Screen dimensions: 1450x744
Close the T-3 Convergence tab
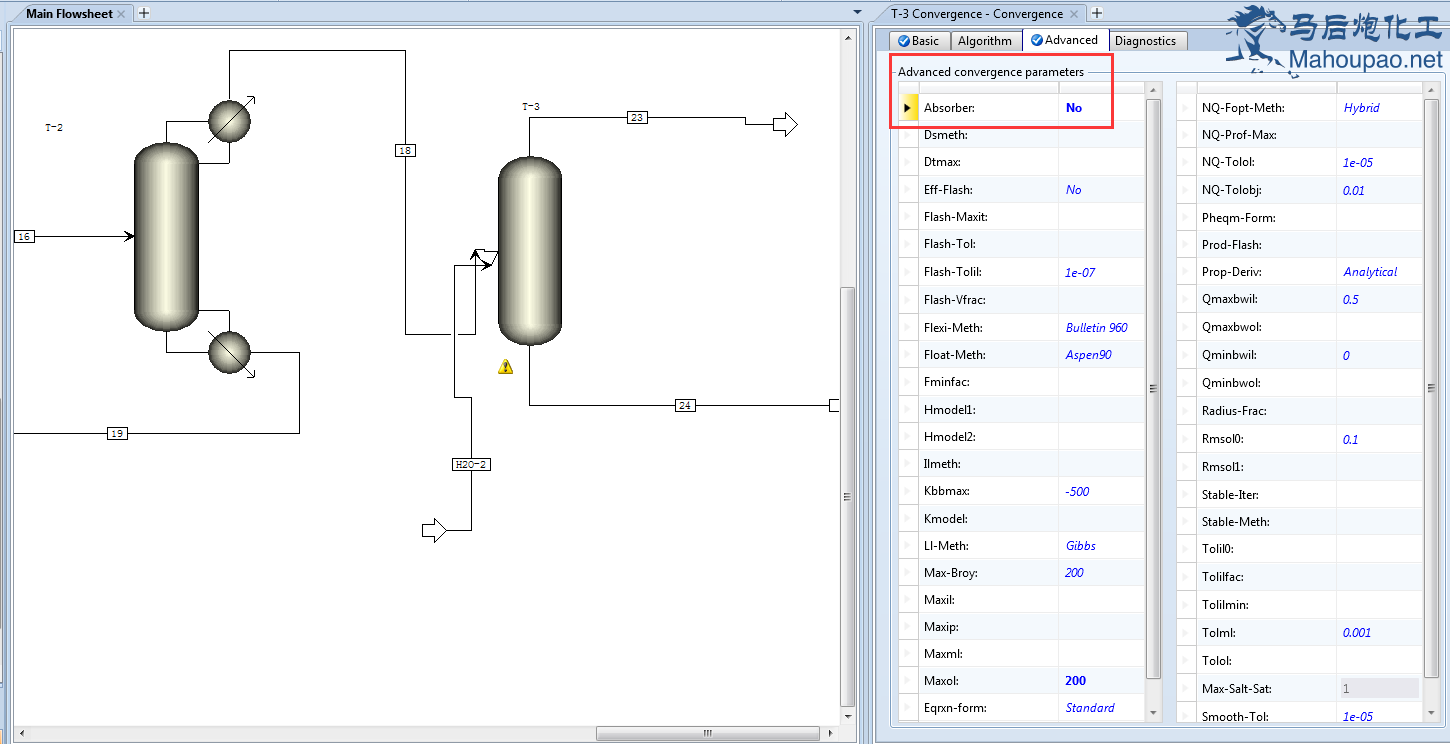[1075, 14]
